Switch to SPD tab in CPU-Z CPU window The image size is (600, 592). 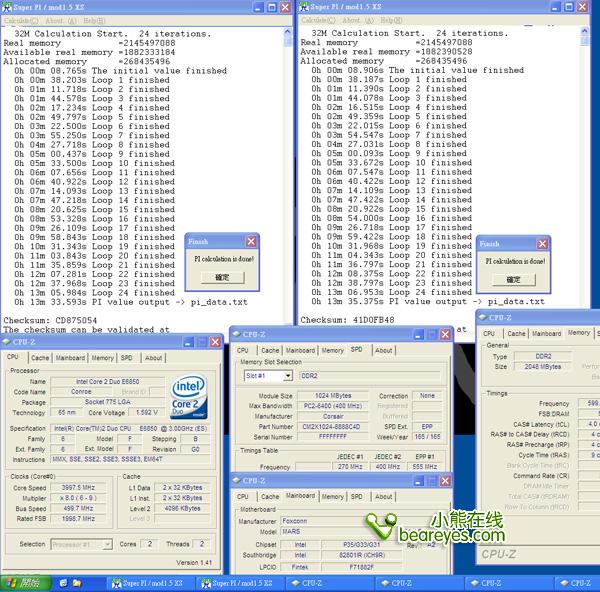coord(127,358)
